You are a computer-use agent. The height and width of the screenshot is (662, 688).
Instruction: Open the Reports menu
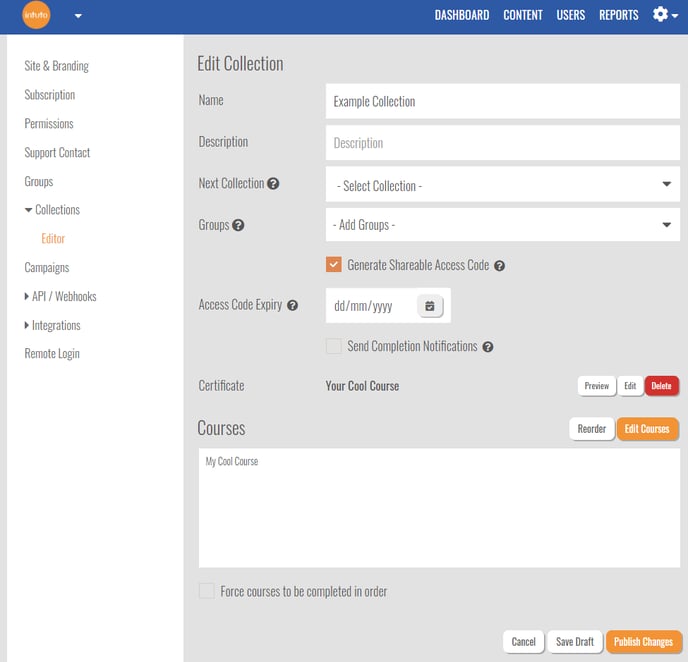click(619, 15)
